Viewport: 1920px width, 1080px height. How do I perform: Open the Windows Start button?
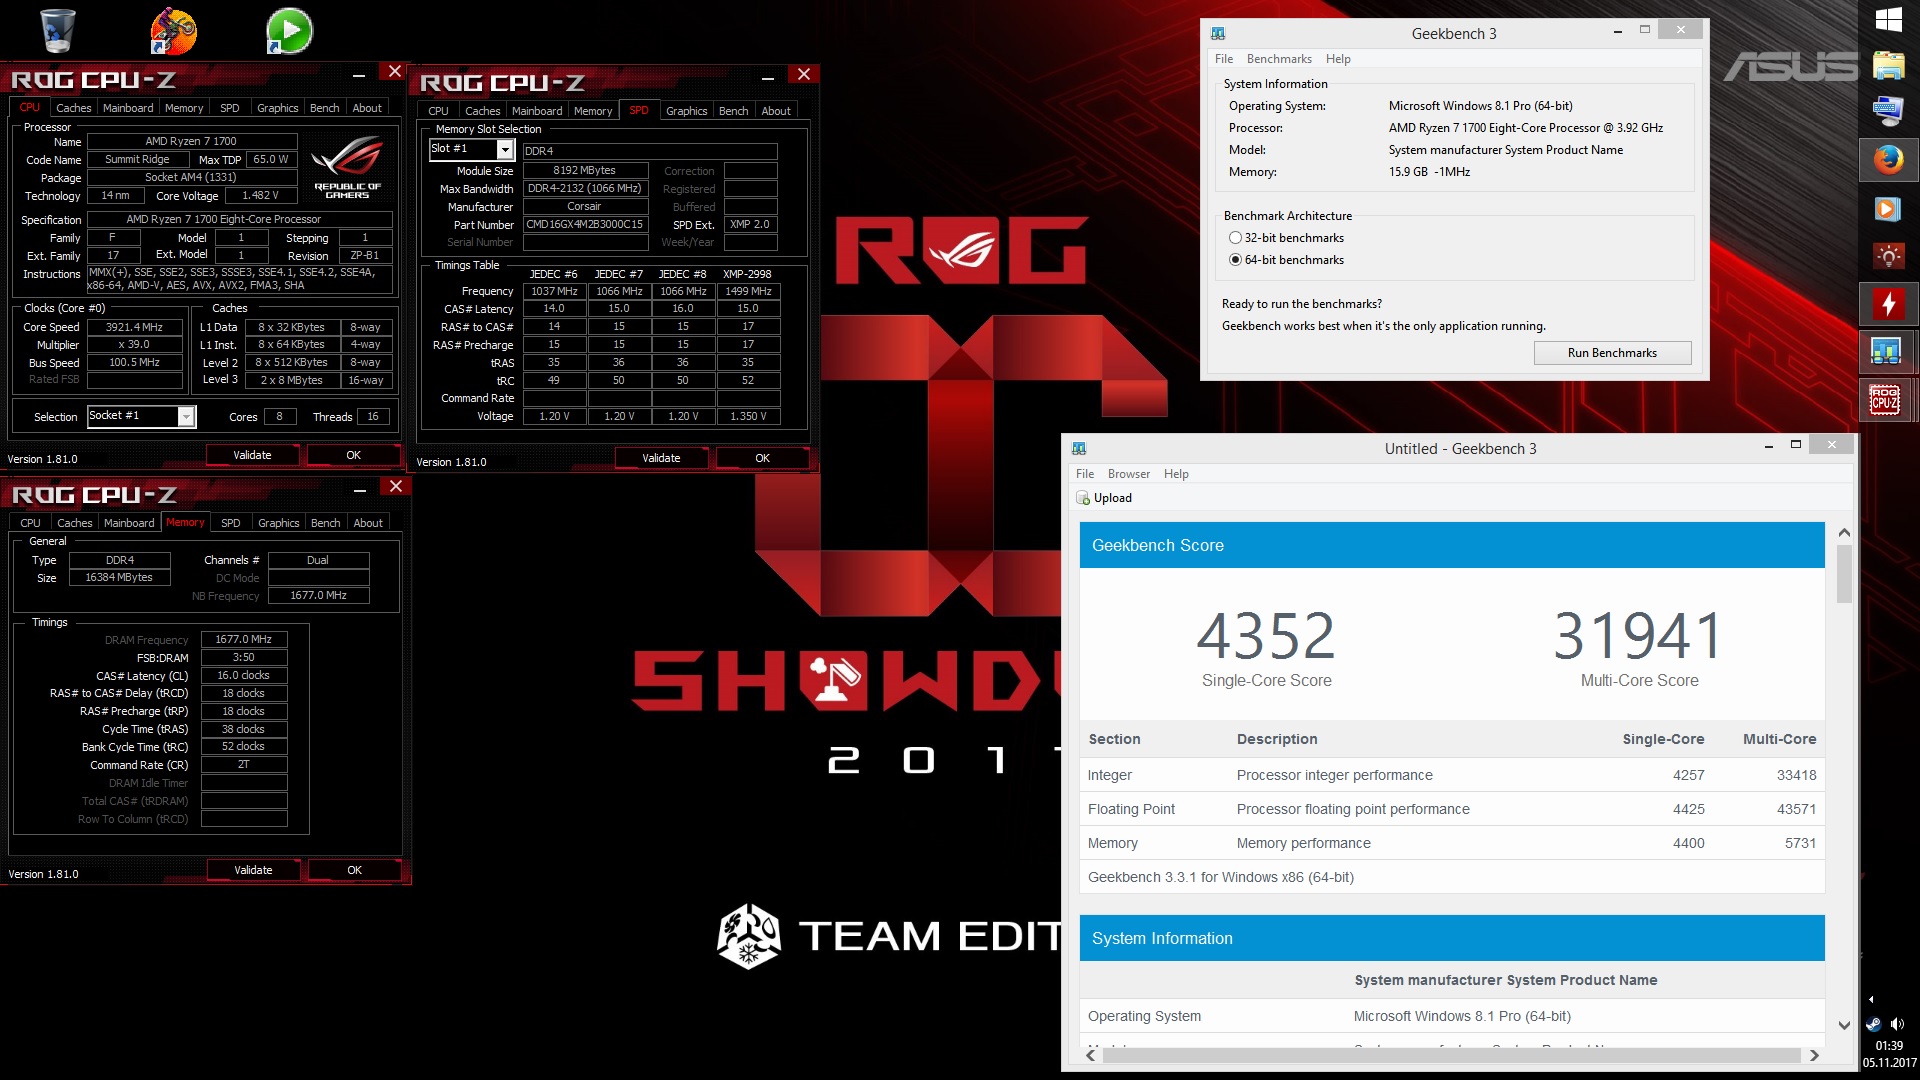(x=1889, y=19)
